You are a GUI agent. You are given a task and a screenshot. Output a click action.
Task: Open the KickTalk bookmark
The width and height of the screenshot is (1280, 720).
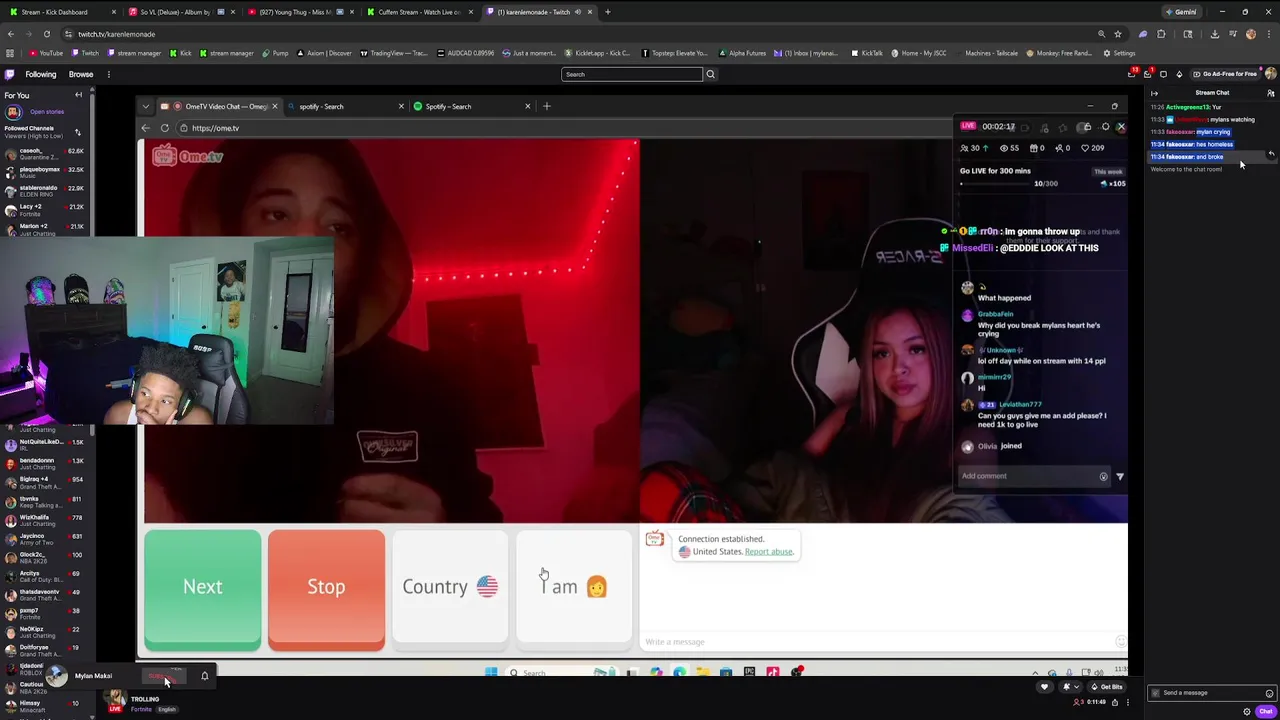[x=866, y=53]
